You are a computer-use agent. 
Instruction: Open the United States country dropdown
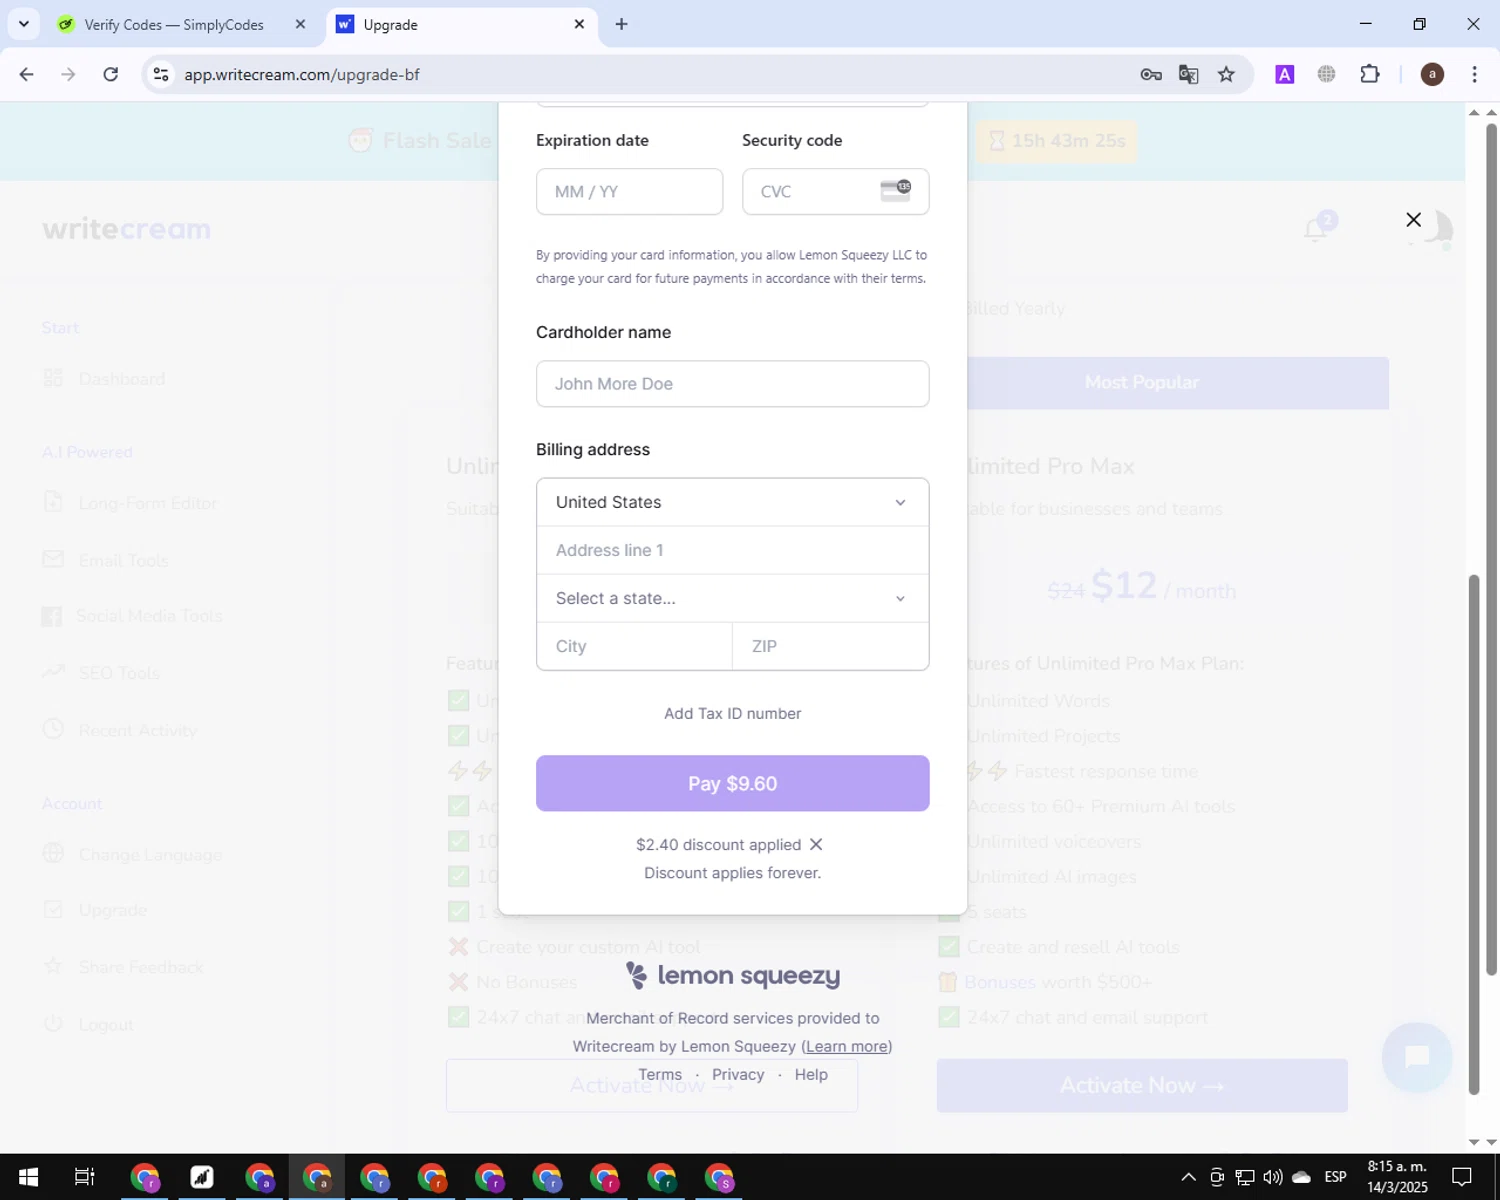[732, 502]
